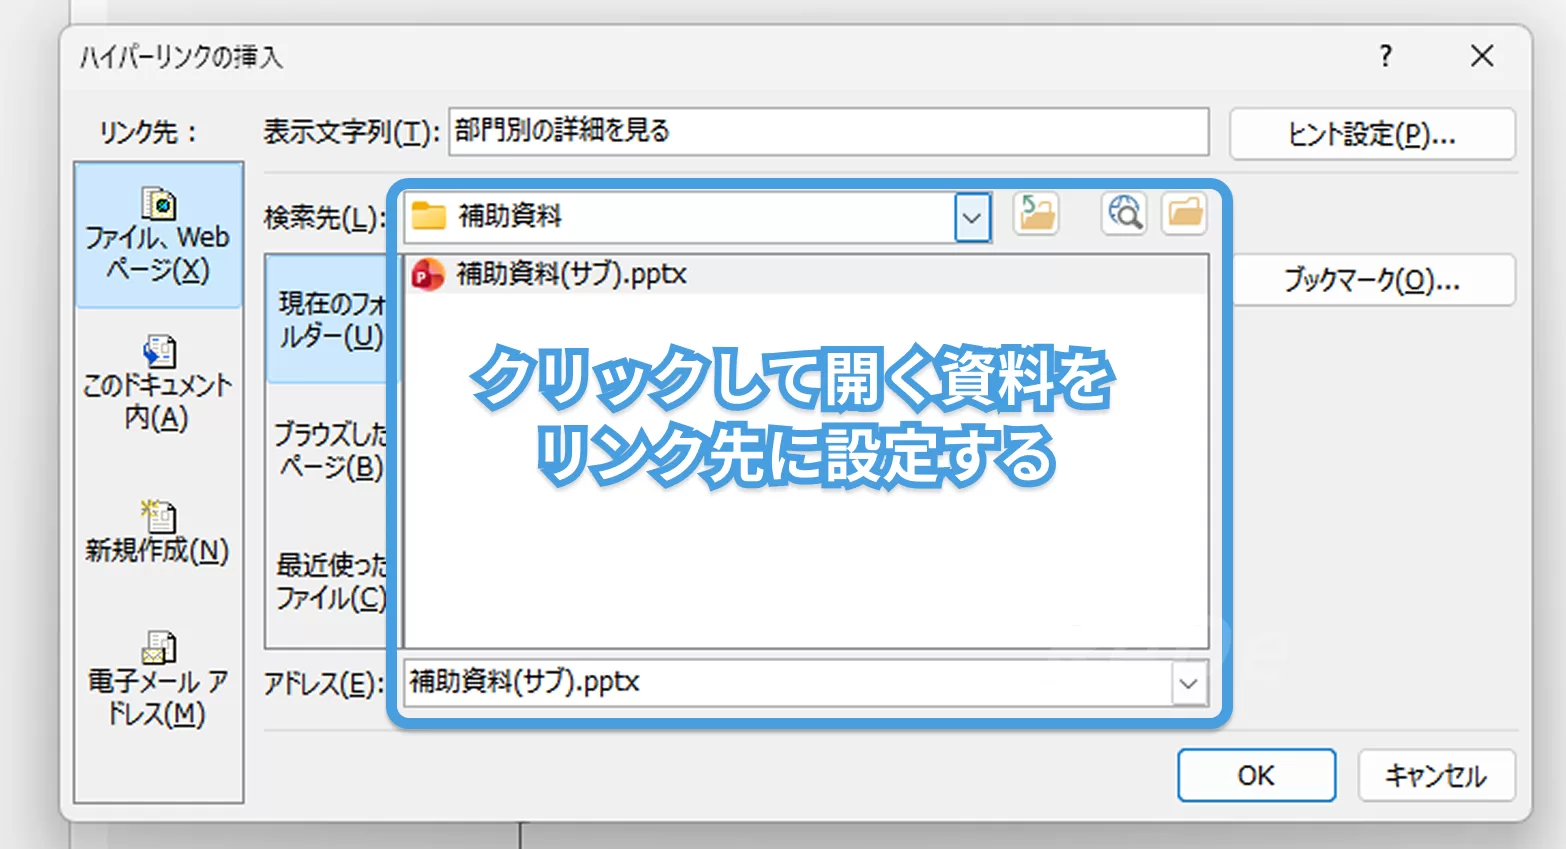
Task: Open the ブックマーク dialog
Action: point(1373,280)
